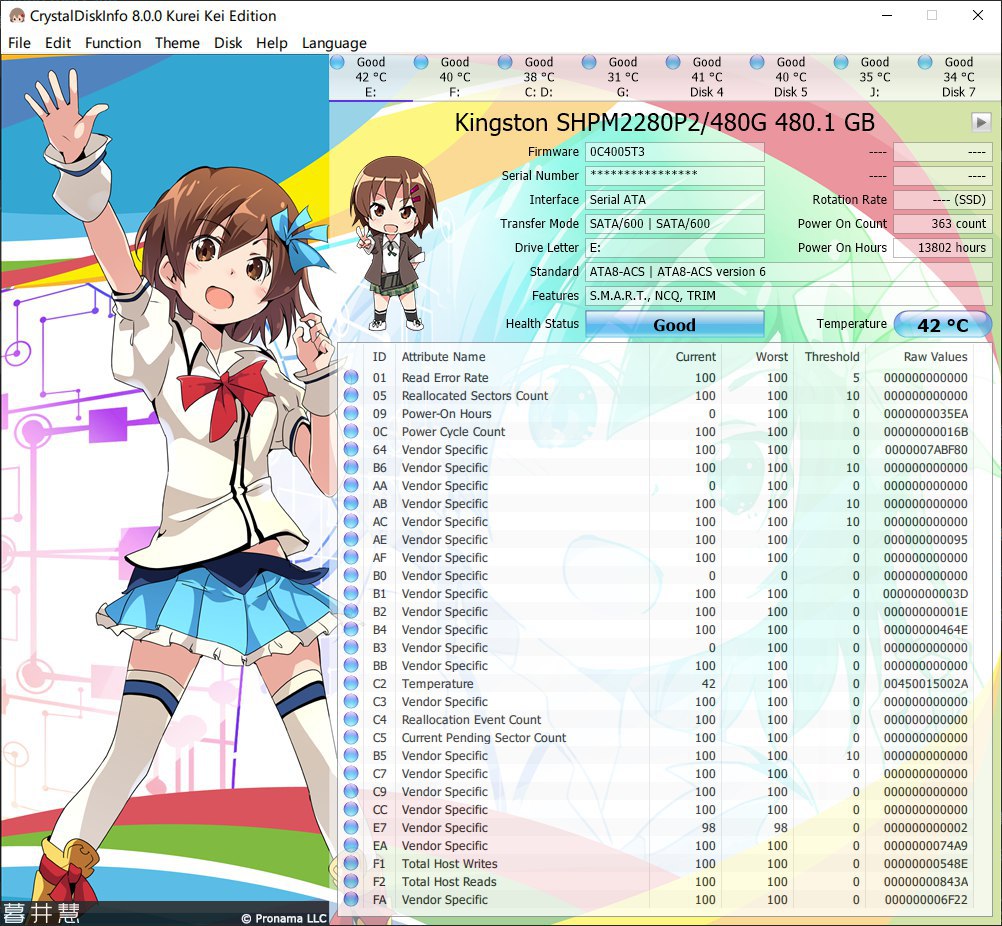Select disk F: at 40 °C
The image size is (1002, 926).
(x=455, y=77)
